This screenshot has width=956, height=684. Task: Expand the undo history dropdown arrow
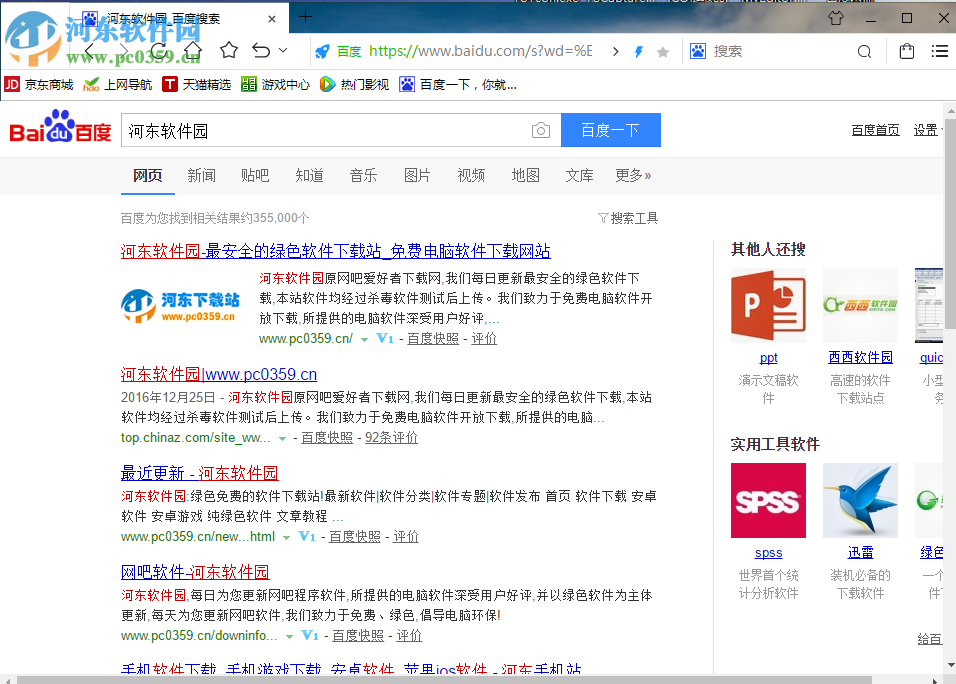(283, 50)
